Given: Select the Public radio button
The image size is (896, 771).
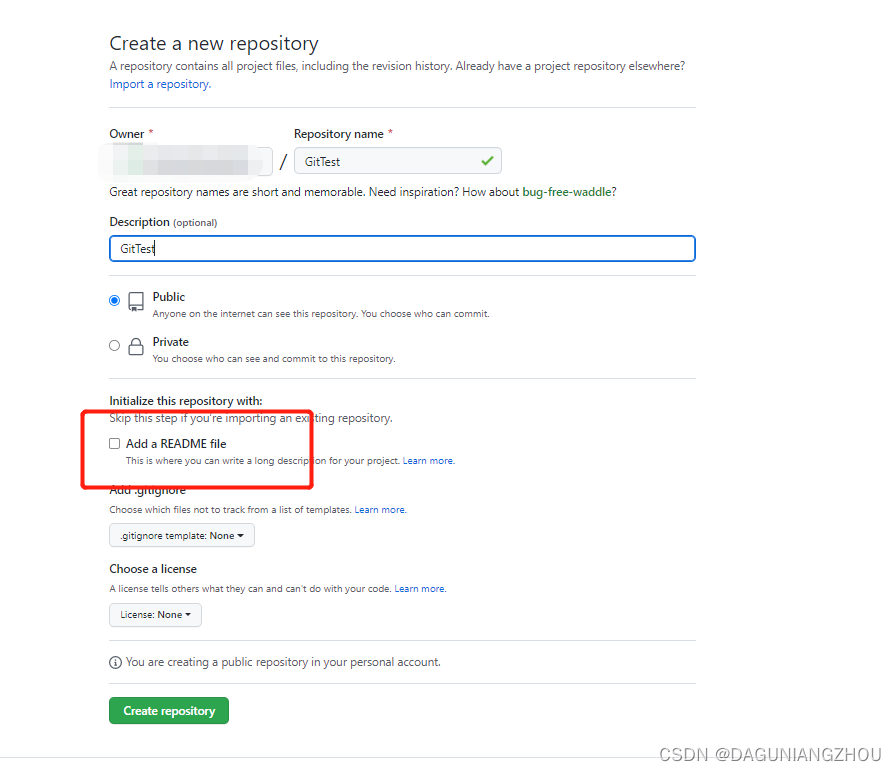Looking at the screenshot, I should [115, 300].
